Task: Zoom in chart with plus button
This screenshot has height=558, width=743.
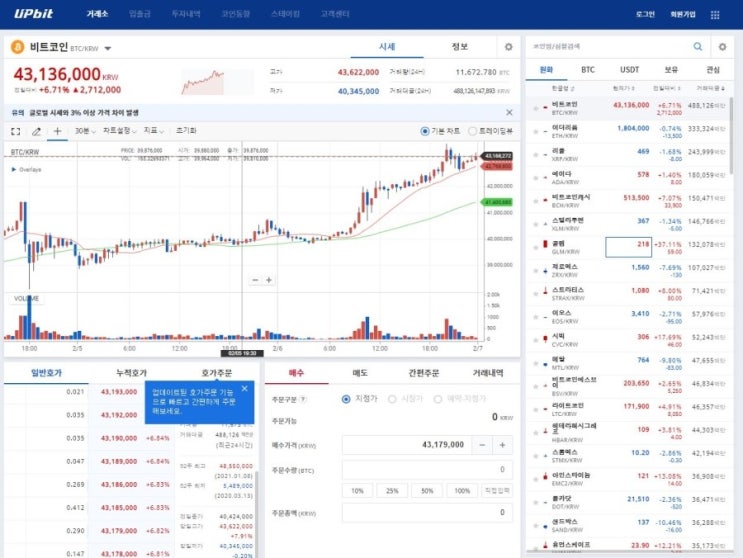Action: (269, 280)
